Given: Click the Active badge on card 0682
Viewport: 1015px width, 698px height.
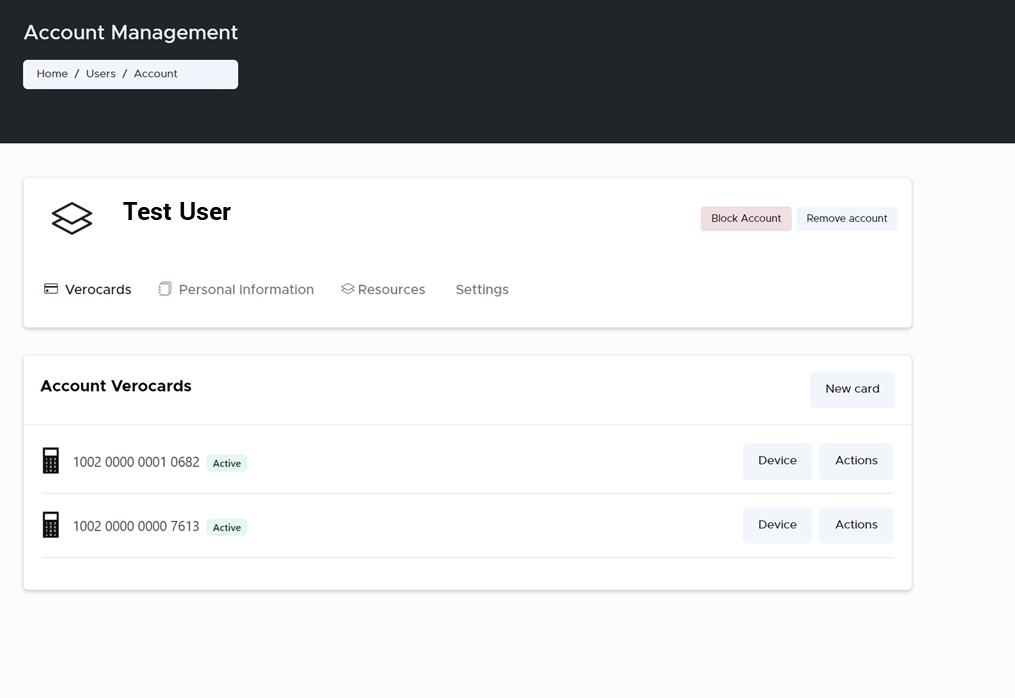Looking at the screenshot, I should (227, 464).
